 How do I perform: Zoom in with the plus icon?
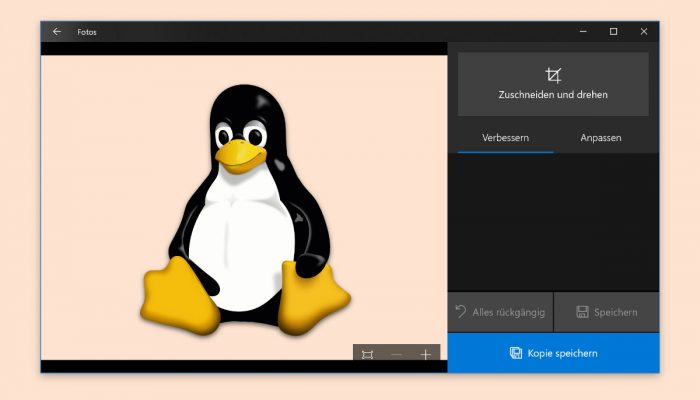pyautogui.click(x=425, y=354)
